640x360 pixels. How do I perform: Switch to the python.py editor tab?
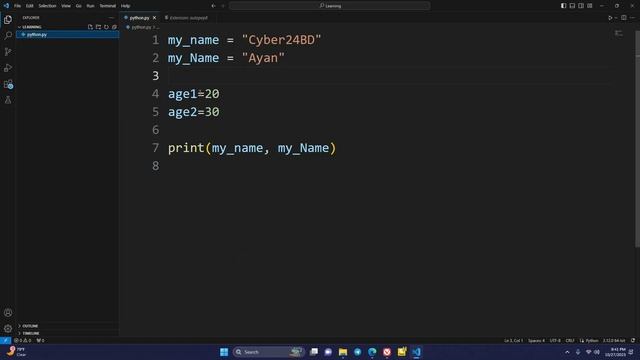139,18
